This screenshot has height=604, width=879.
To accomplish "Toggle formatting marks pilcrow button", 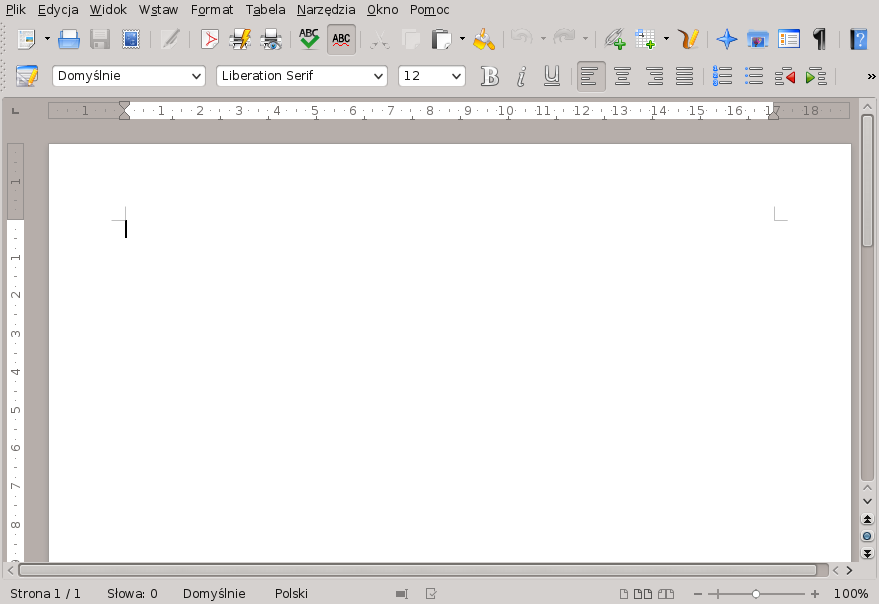I will pos(820,40).
